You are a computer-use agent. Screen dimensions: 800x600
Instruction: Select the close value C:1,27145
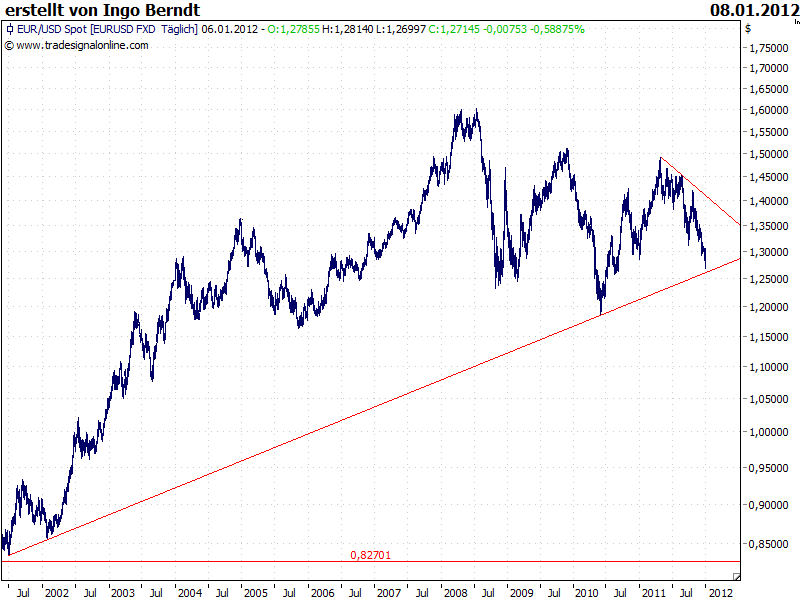455,31
